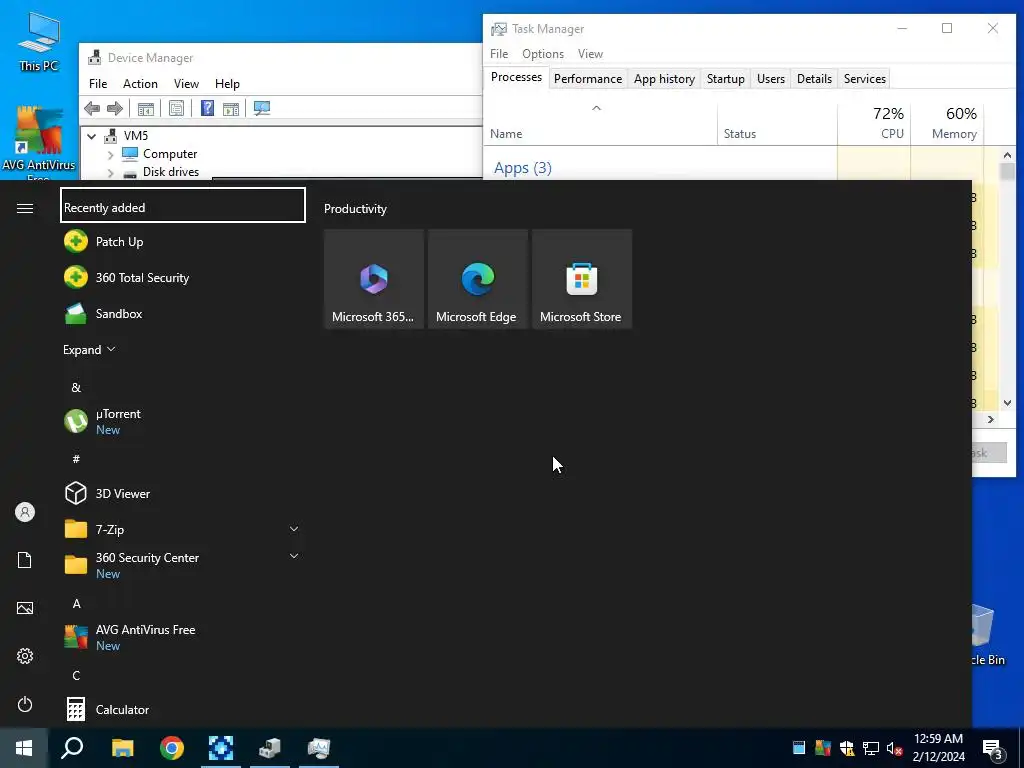Open the user account icon in Start sidebar
This screenshot has height=768, width=1024.
(x=25, y=512)
